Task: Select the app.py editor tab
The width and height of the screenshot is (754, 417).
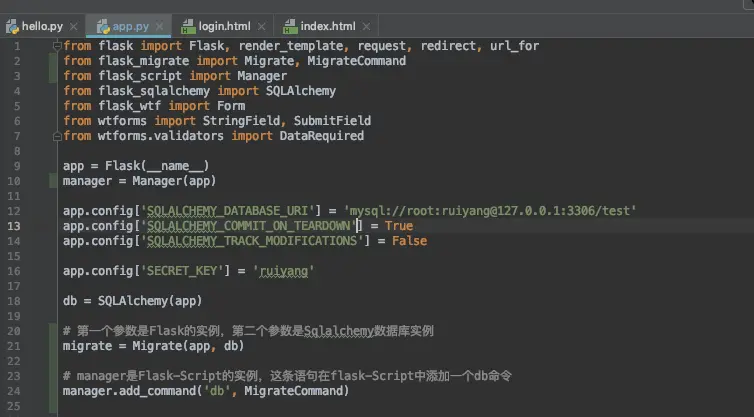Action: 130,26
